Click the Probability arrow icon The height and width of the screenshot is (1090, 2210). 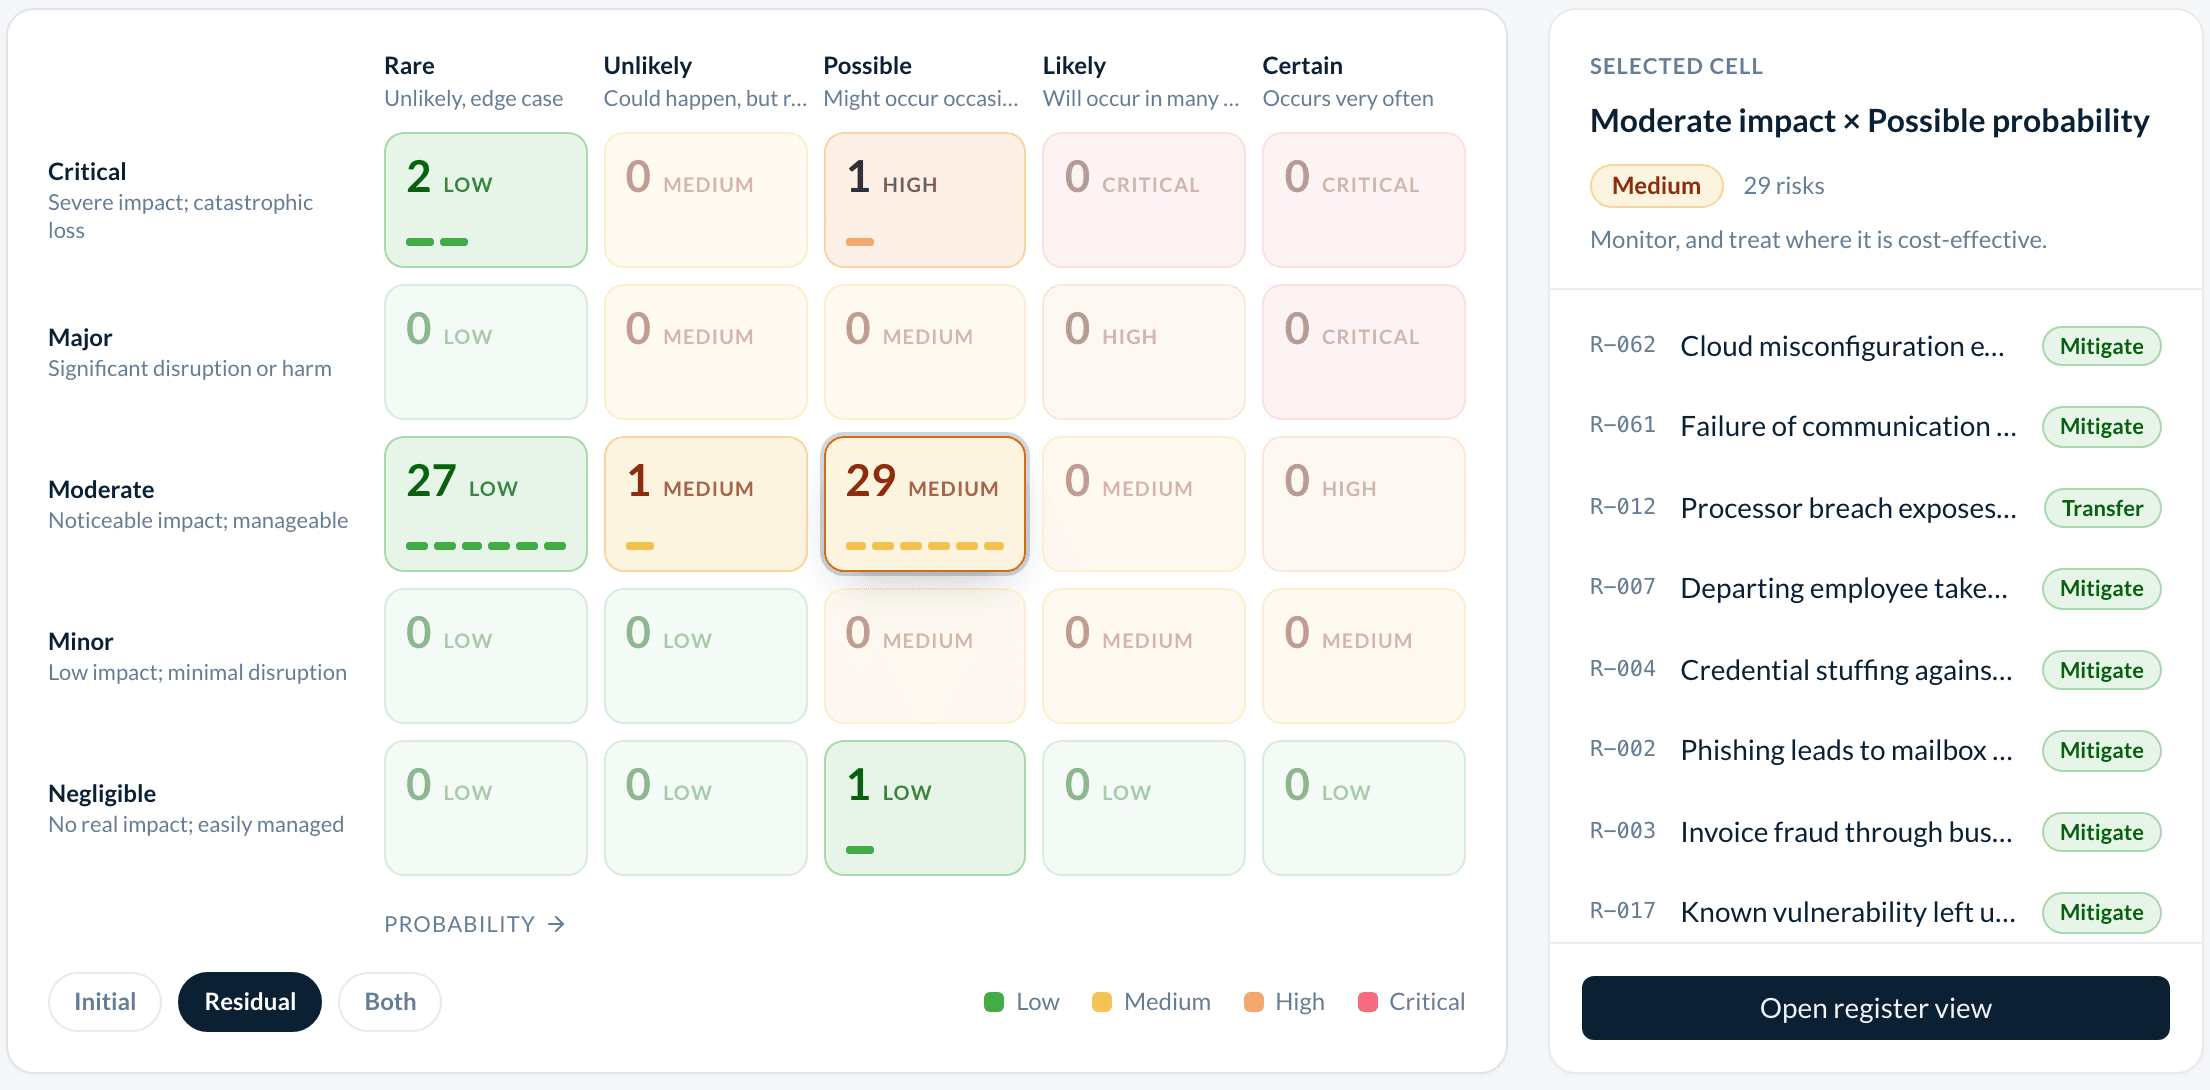(557, 924)
